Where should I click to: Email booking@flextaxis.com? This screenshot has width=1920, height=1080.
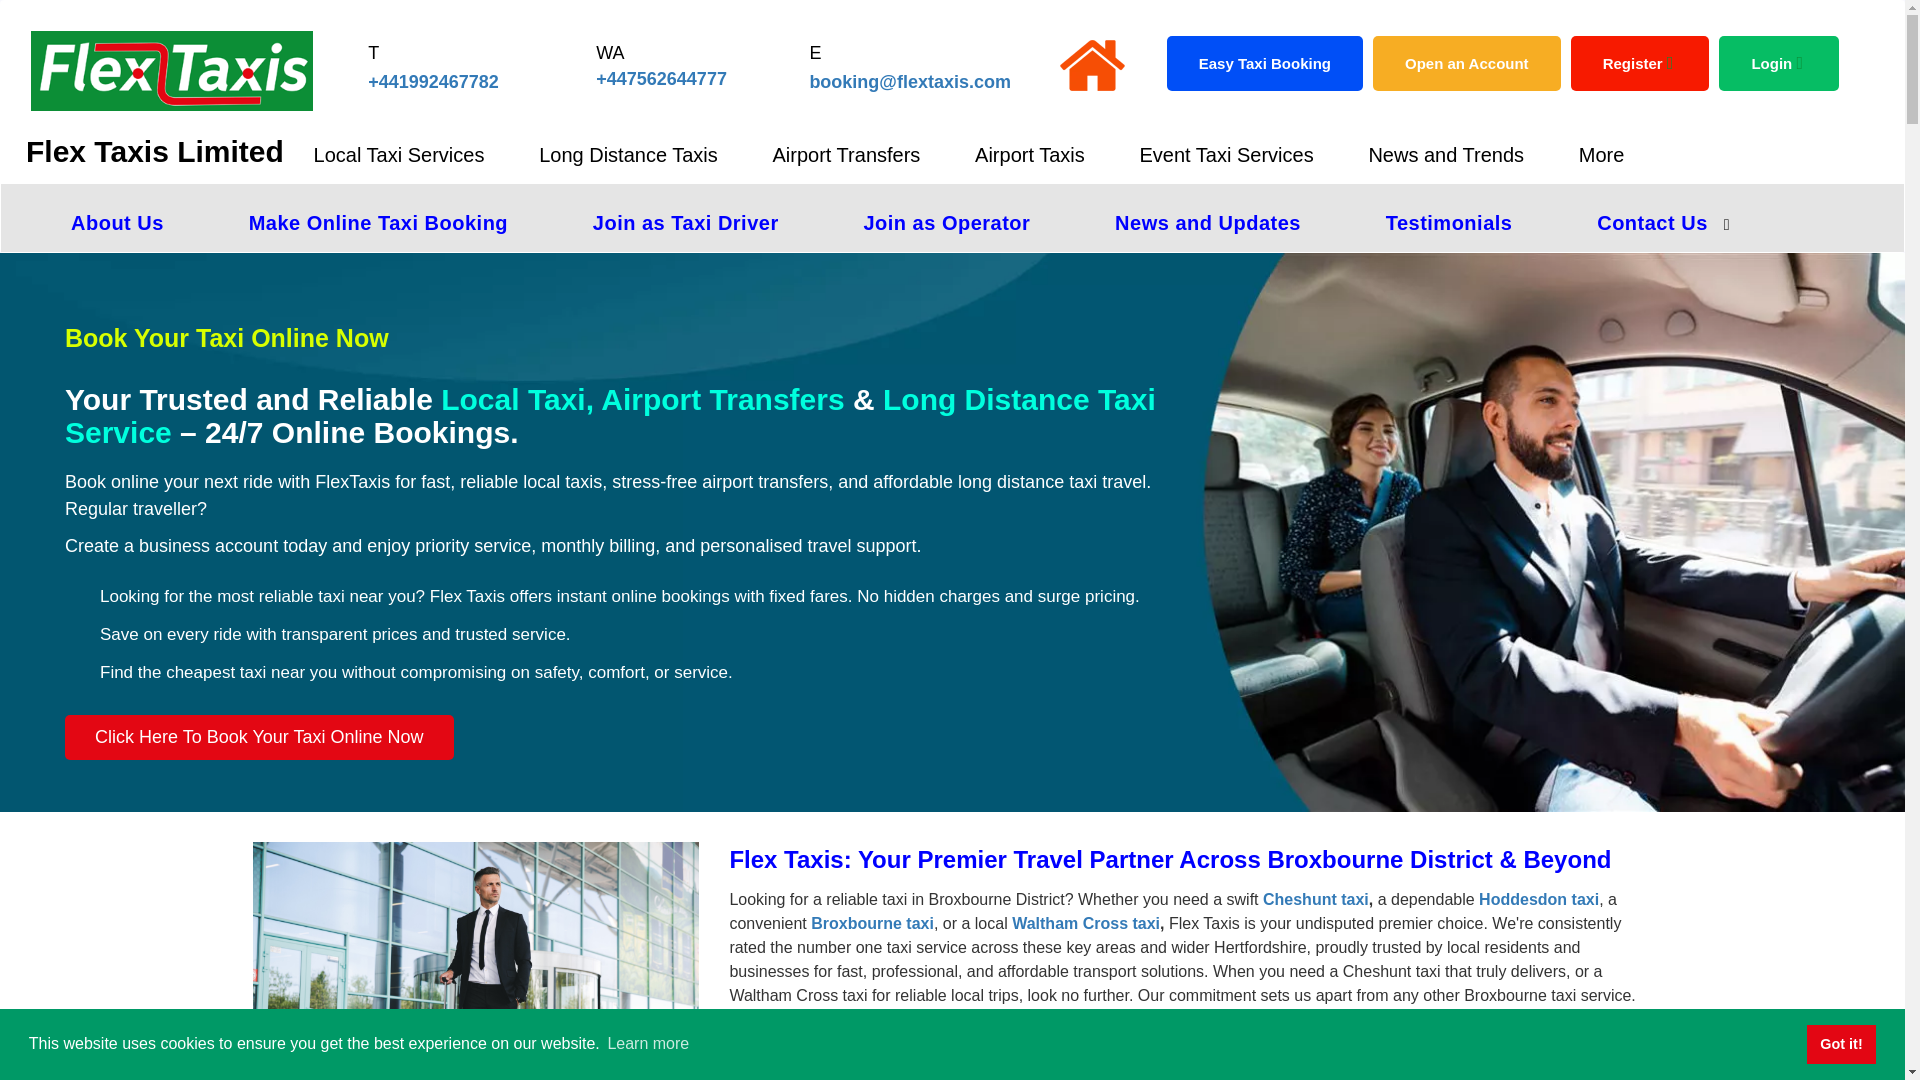click(909, 82)
